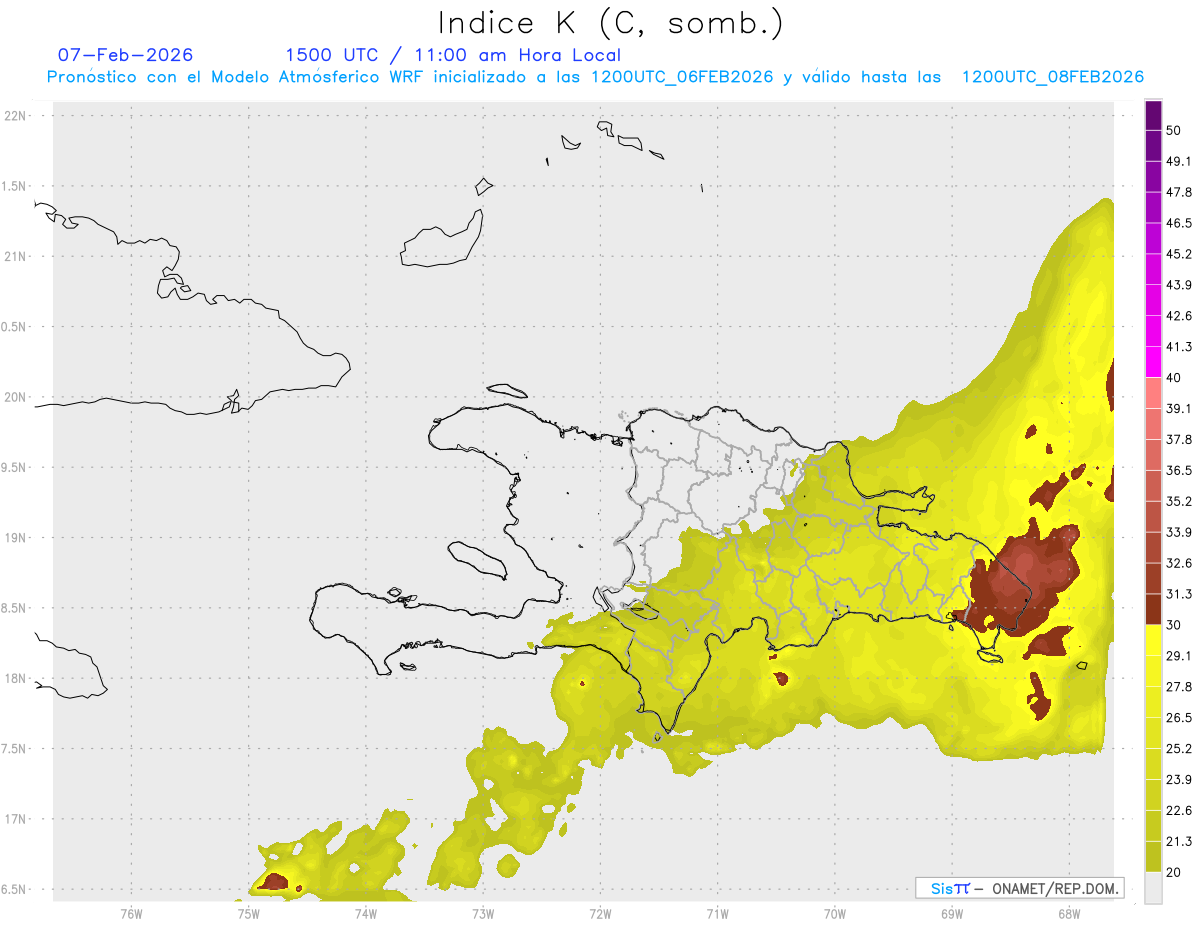Image resolution: width=1200 pixels, height=927 pixels.
Task: Click the legend value "33.9"
Action: [1179, 532]
